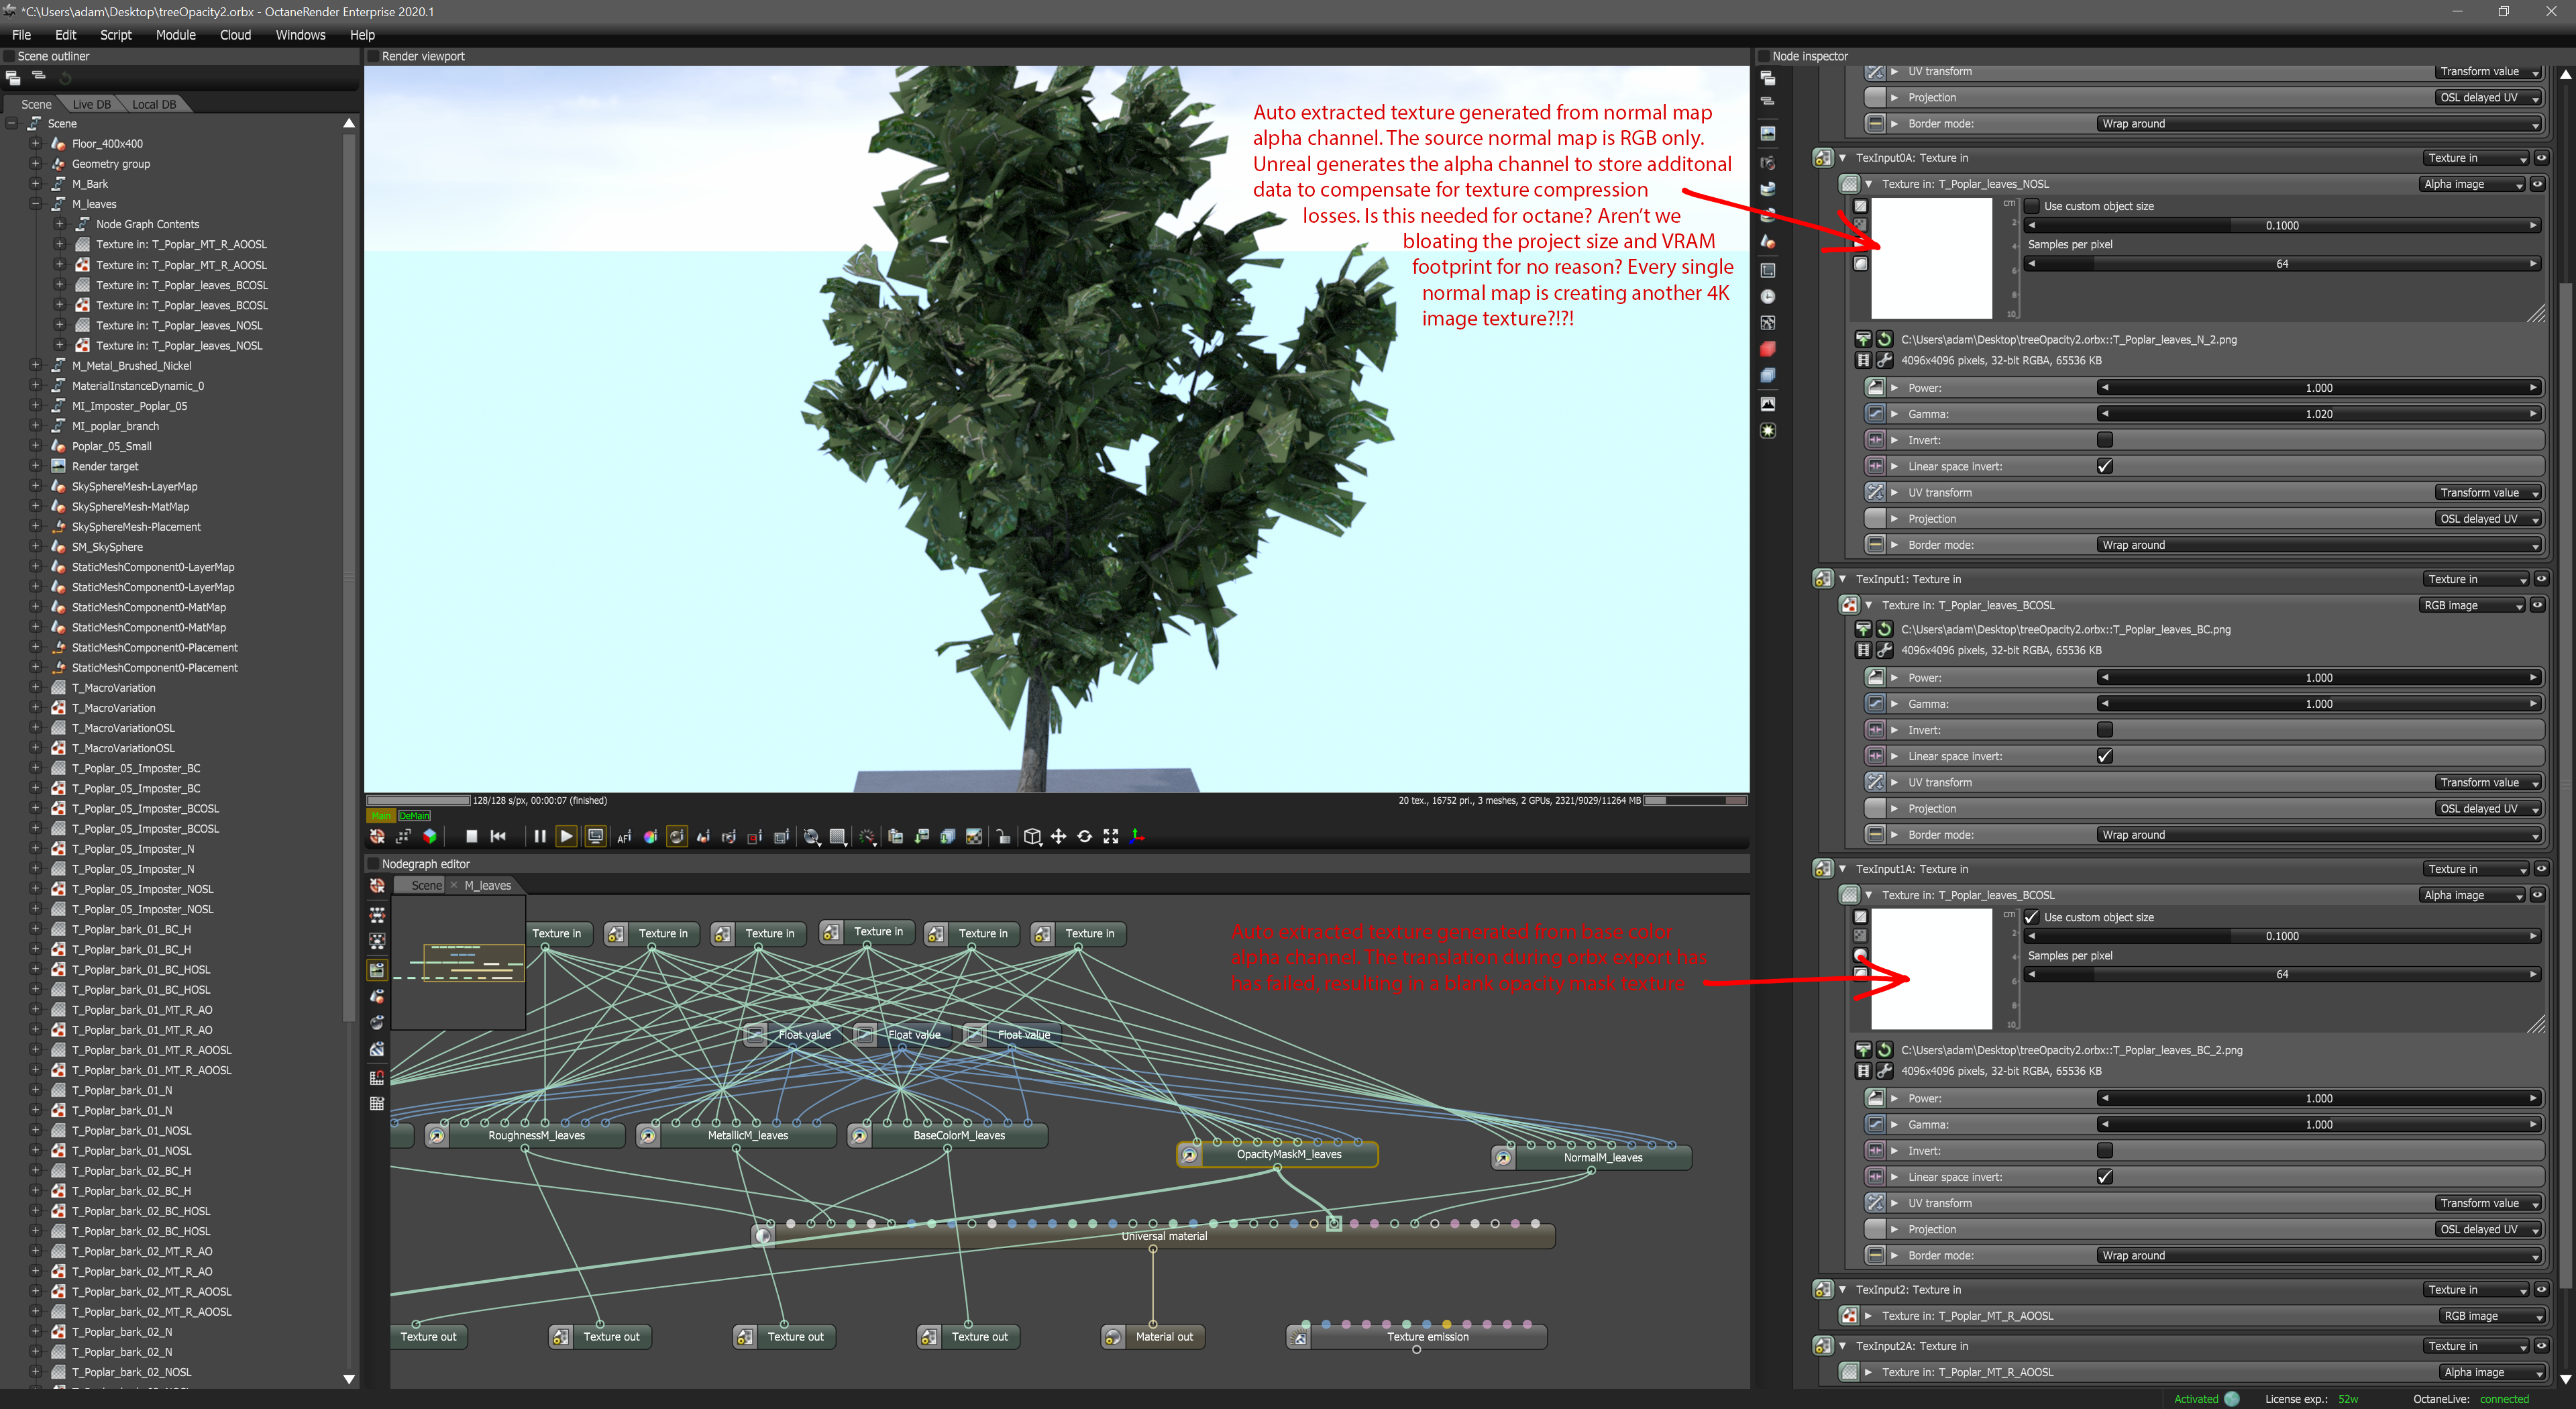2576x1409 pixels.
Task: Click the stop render button
Action: (x=471, y=837)
